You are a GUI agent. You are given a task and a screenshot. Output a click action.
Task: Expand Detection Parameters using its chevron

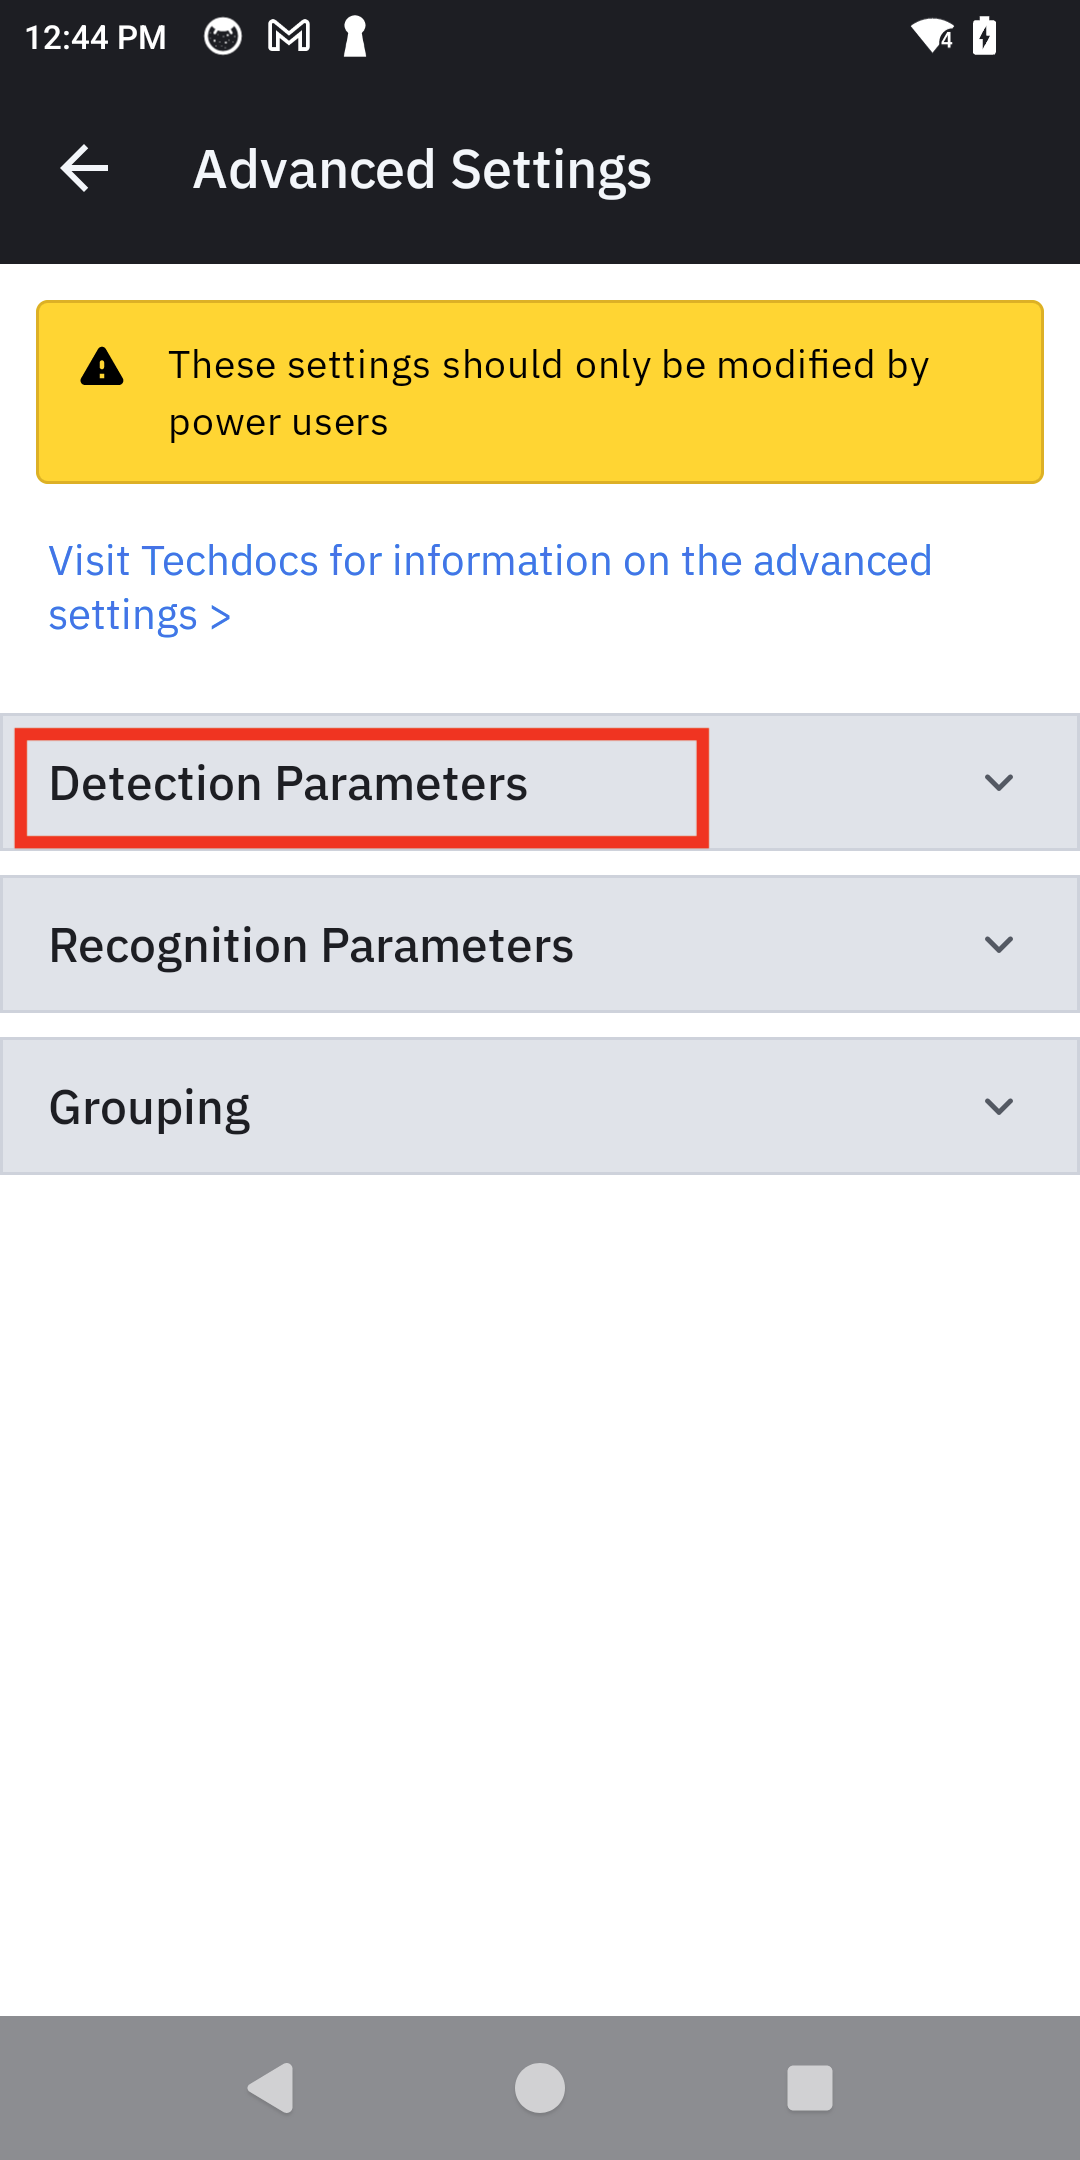point(999,783)
